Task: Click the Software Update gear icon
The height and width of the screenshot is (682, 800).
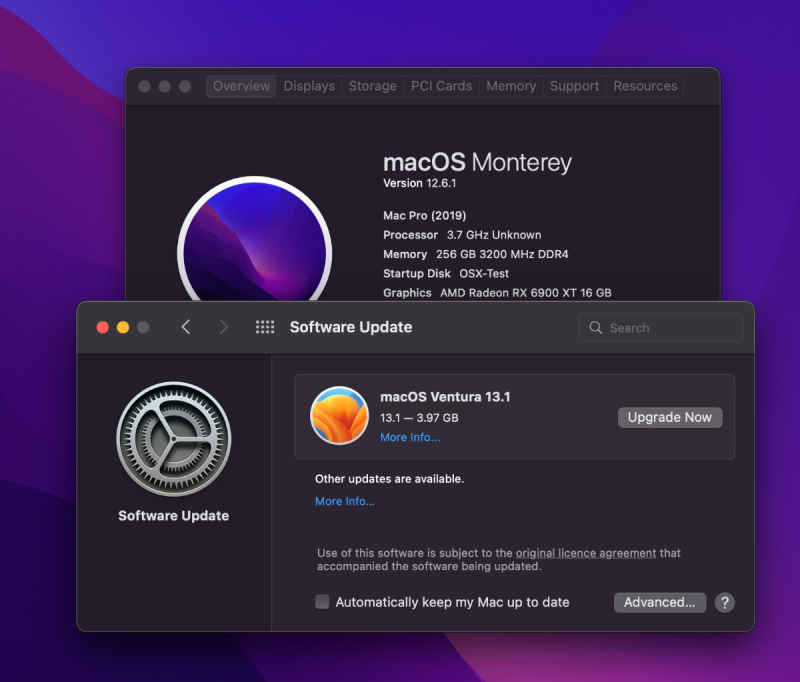Action: (173, 439)
